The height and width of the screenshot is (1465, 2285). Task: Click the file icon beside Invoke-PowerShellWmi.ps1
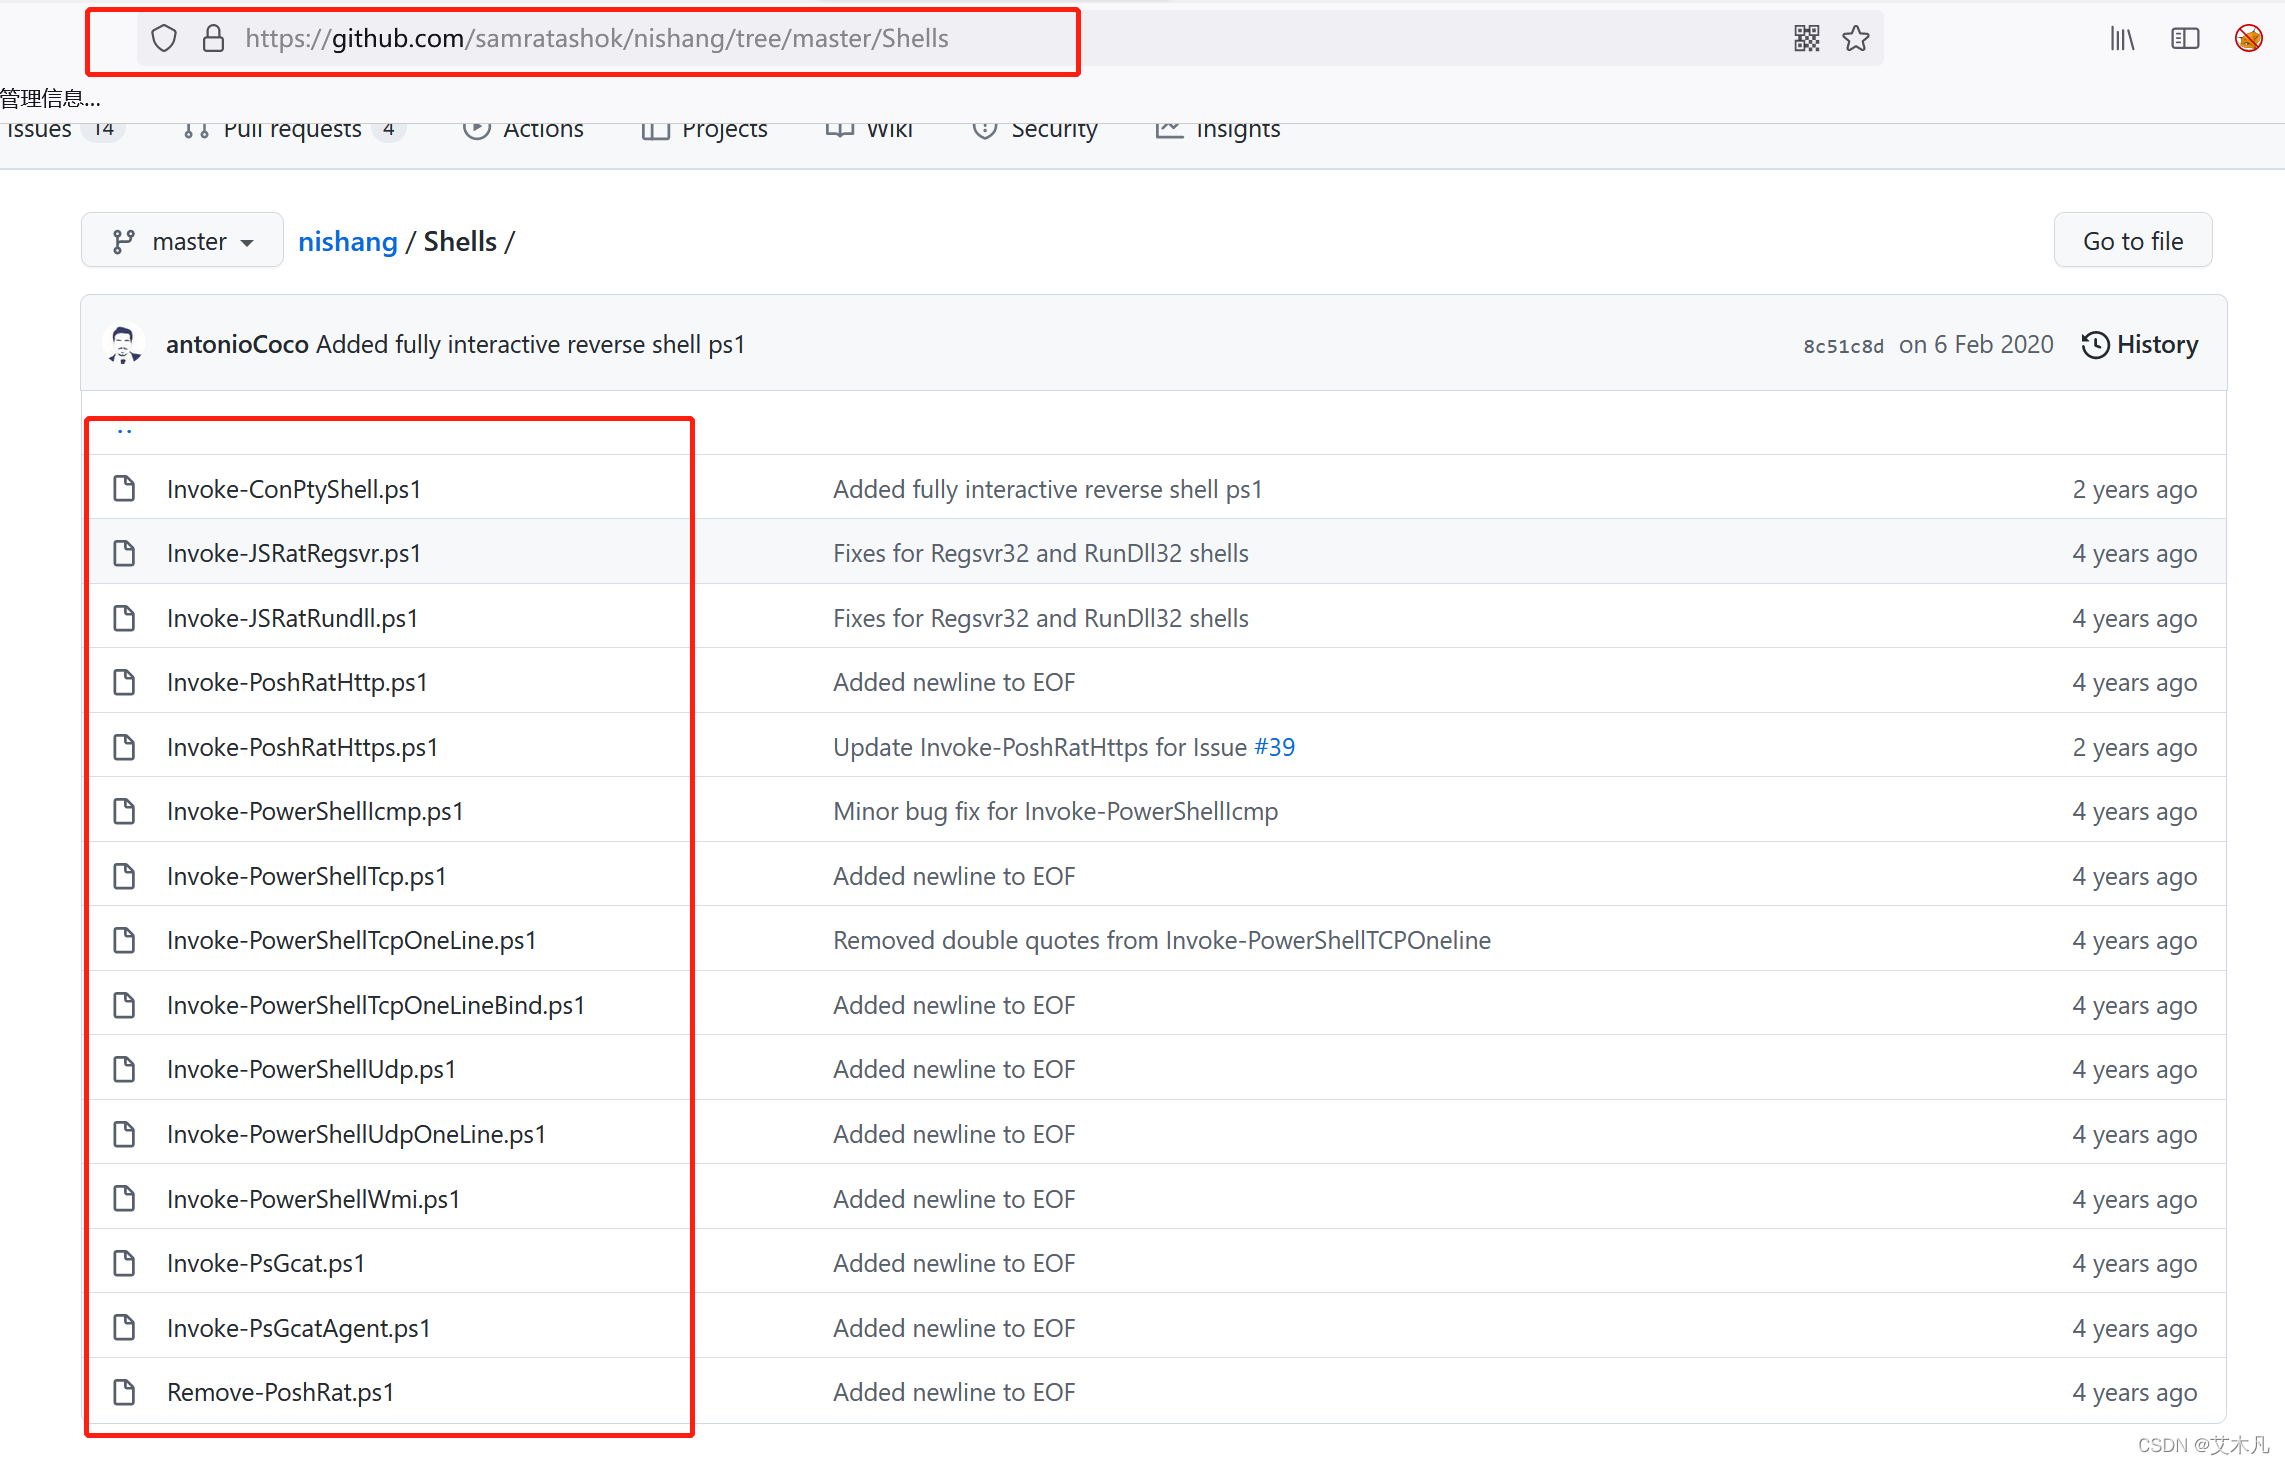coord(124,1198)
